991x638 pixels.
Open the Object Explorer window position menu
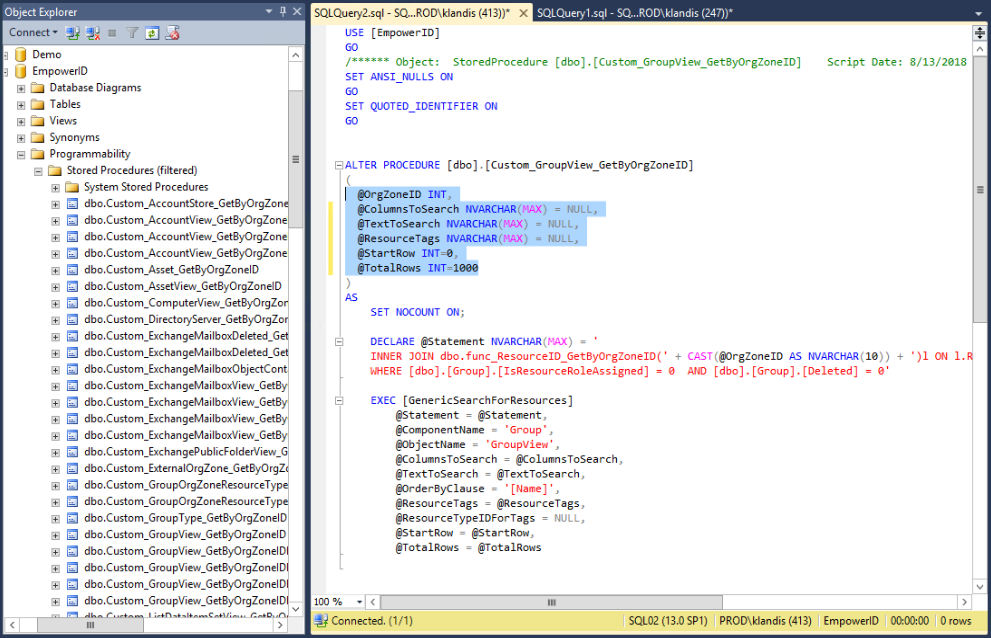[x=269, y=11]
